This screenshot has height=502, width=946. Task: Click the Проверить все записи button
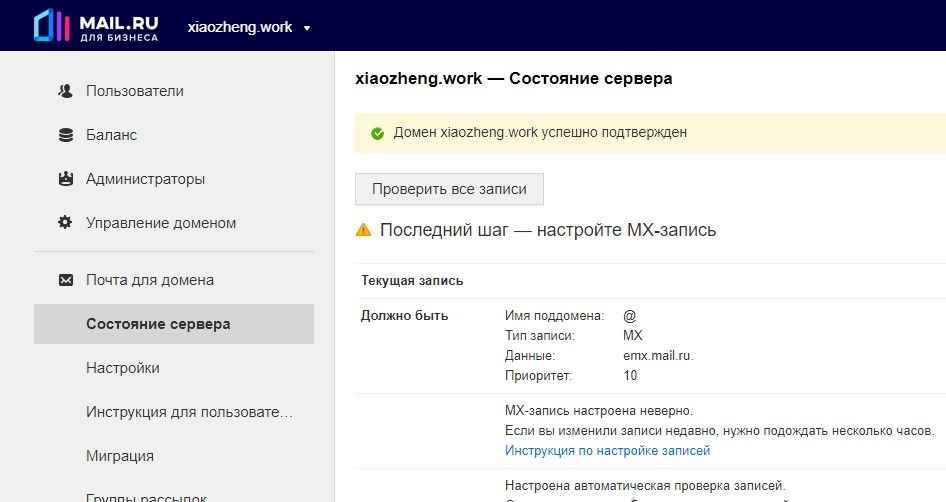[x=449, y=189]
